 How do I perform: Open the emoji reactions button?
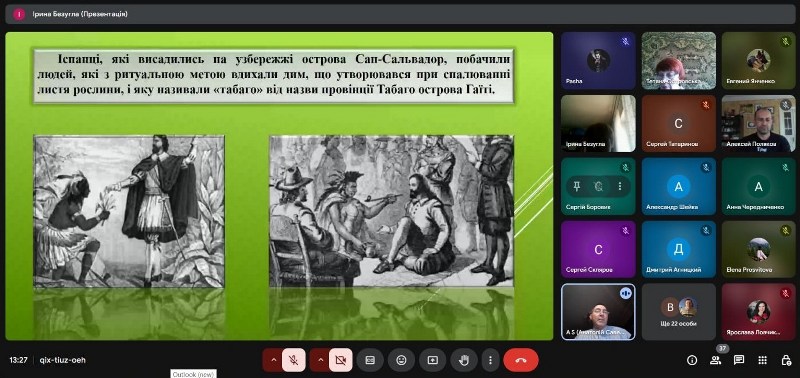(402, 360)
